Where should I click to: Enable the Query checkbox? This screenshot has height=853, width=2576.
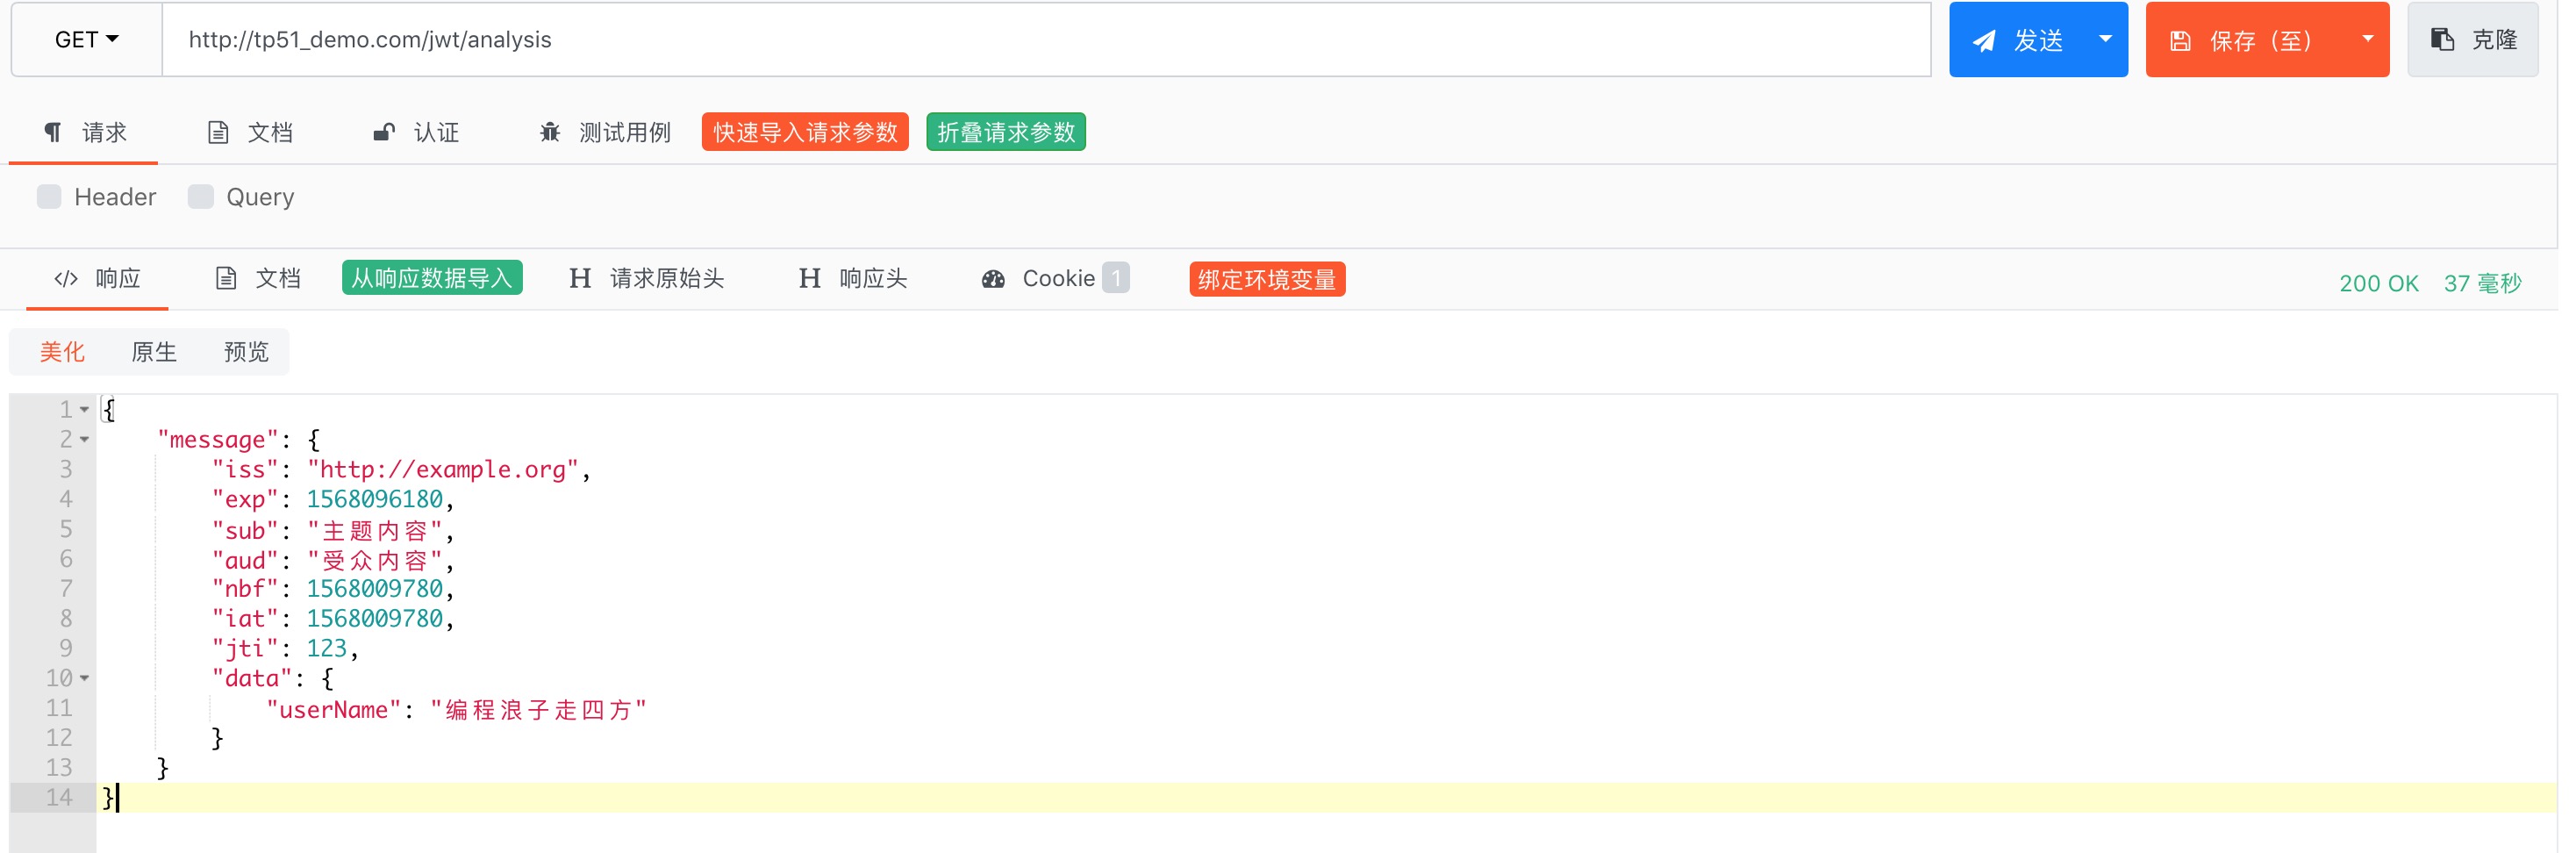pyautogui.click(x=200, y=196)
